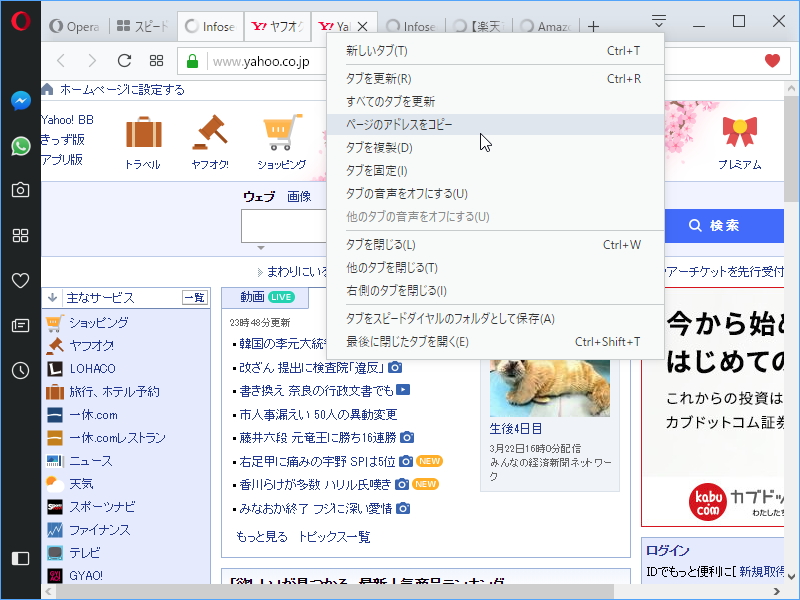The height and width of the screenshot is (600, 800).
Task: Open browsing history via the clock icon
Action: [x=20, y=370]
